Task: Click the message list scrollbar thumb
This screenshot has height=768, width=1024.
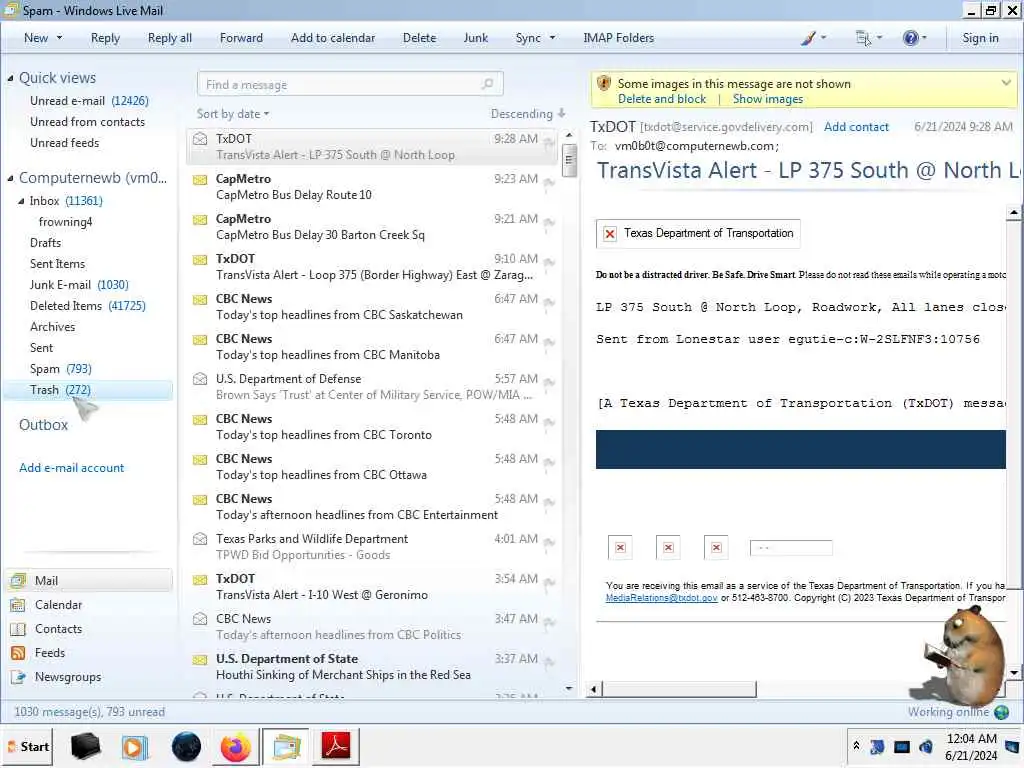Action: click(x=569, y=160)
